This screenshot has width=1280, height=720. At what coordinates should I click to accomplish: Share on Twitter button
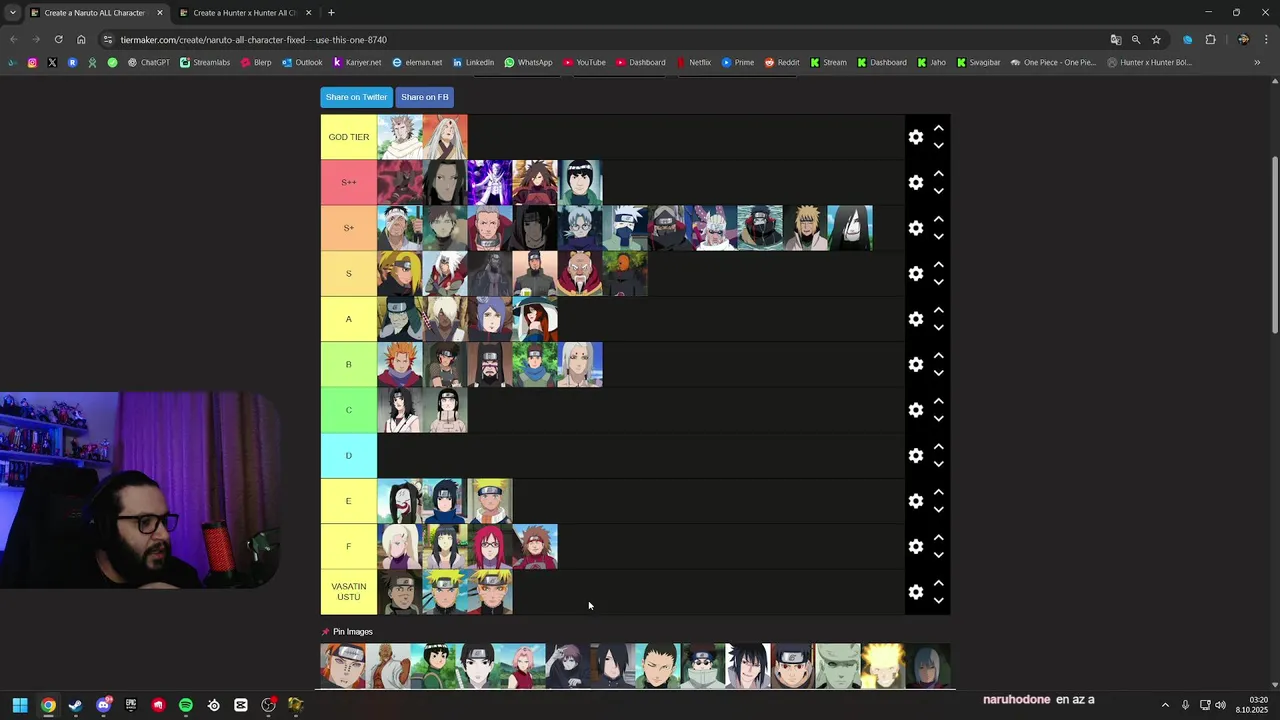click(x=356, y=97)
